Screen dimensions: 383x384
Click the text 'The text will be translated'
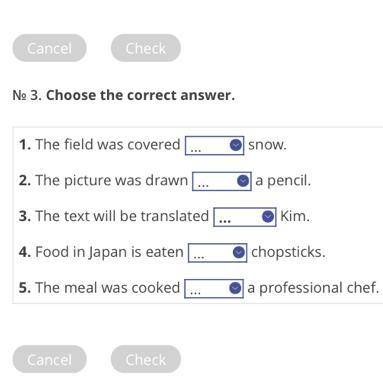(x=122, y=216)
